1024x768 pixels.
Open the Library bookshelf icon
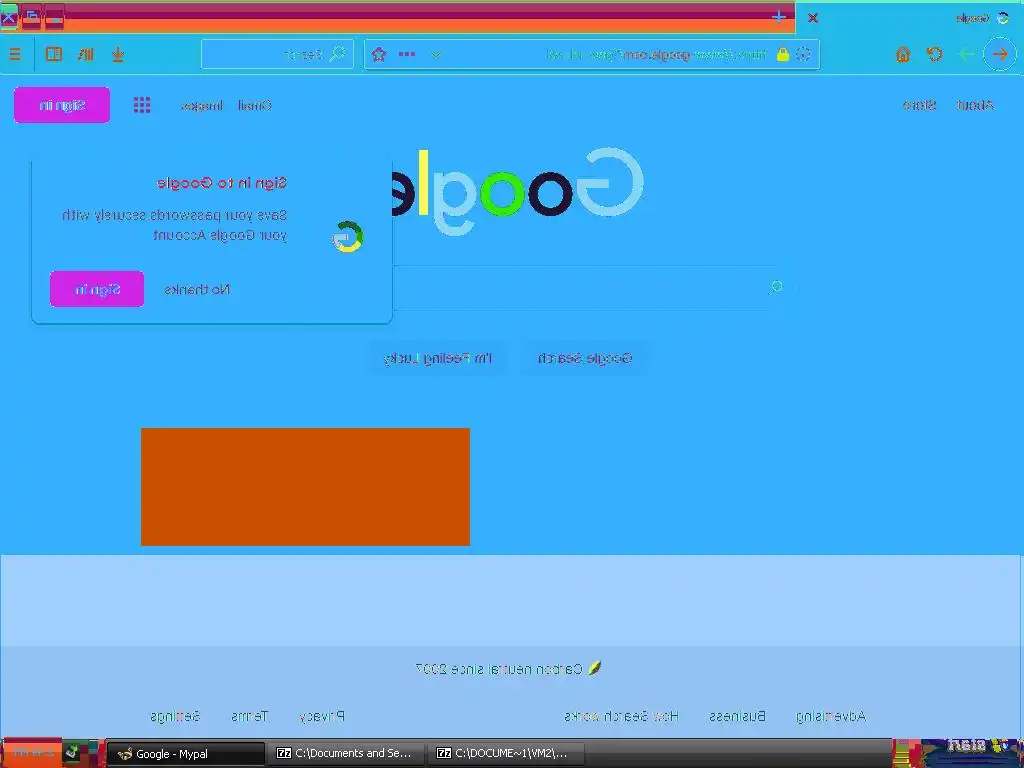click(86, 54)
